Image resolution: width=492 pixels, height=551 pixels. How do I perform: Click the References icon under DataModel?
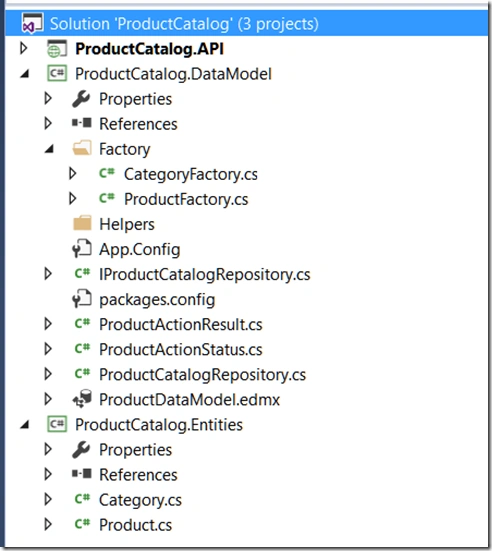(x=82, y=123)
